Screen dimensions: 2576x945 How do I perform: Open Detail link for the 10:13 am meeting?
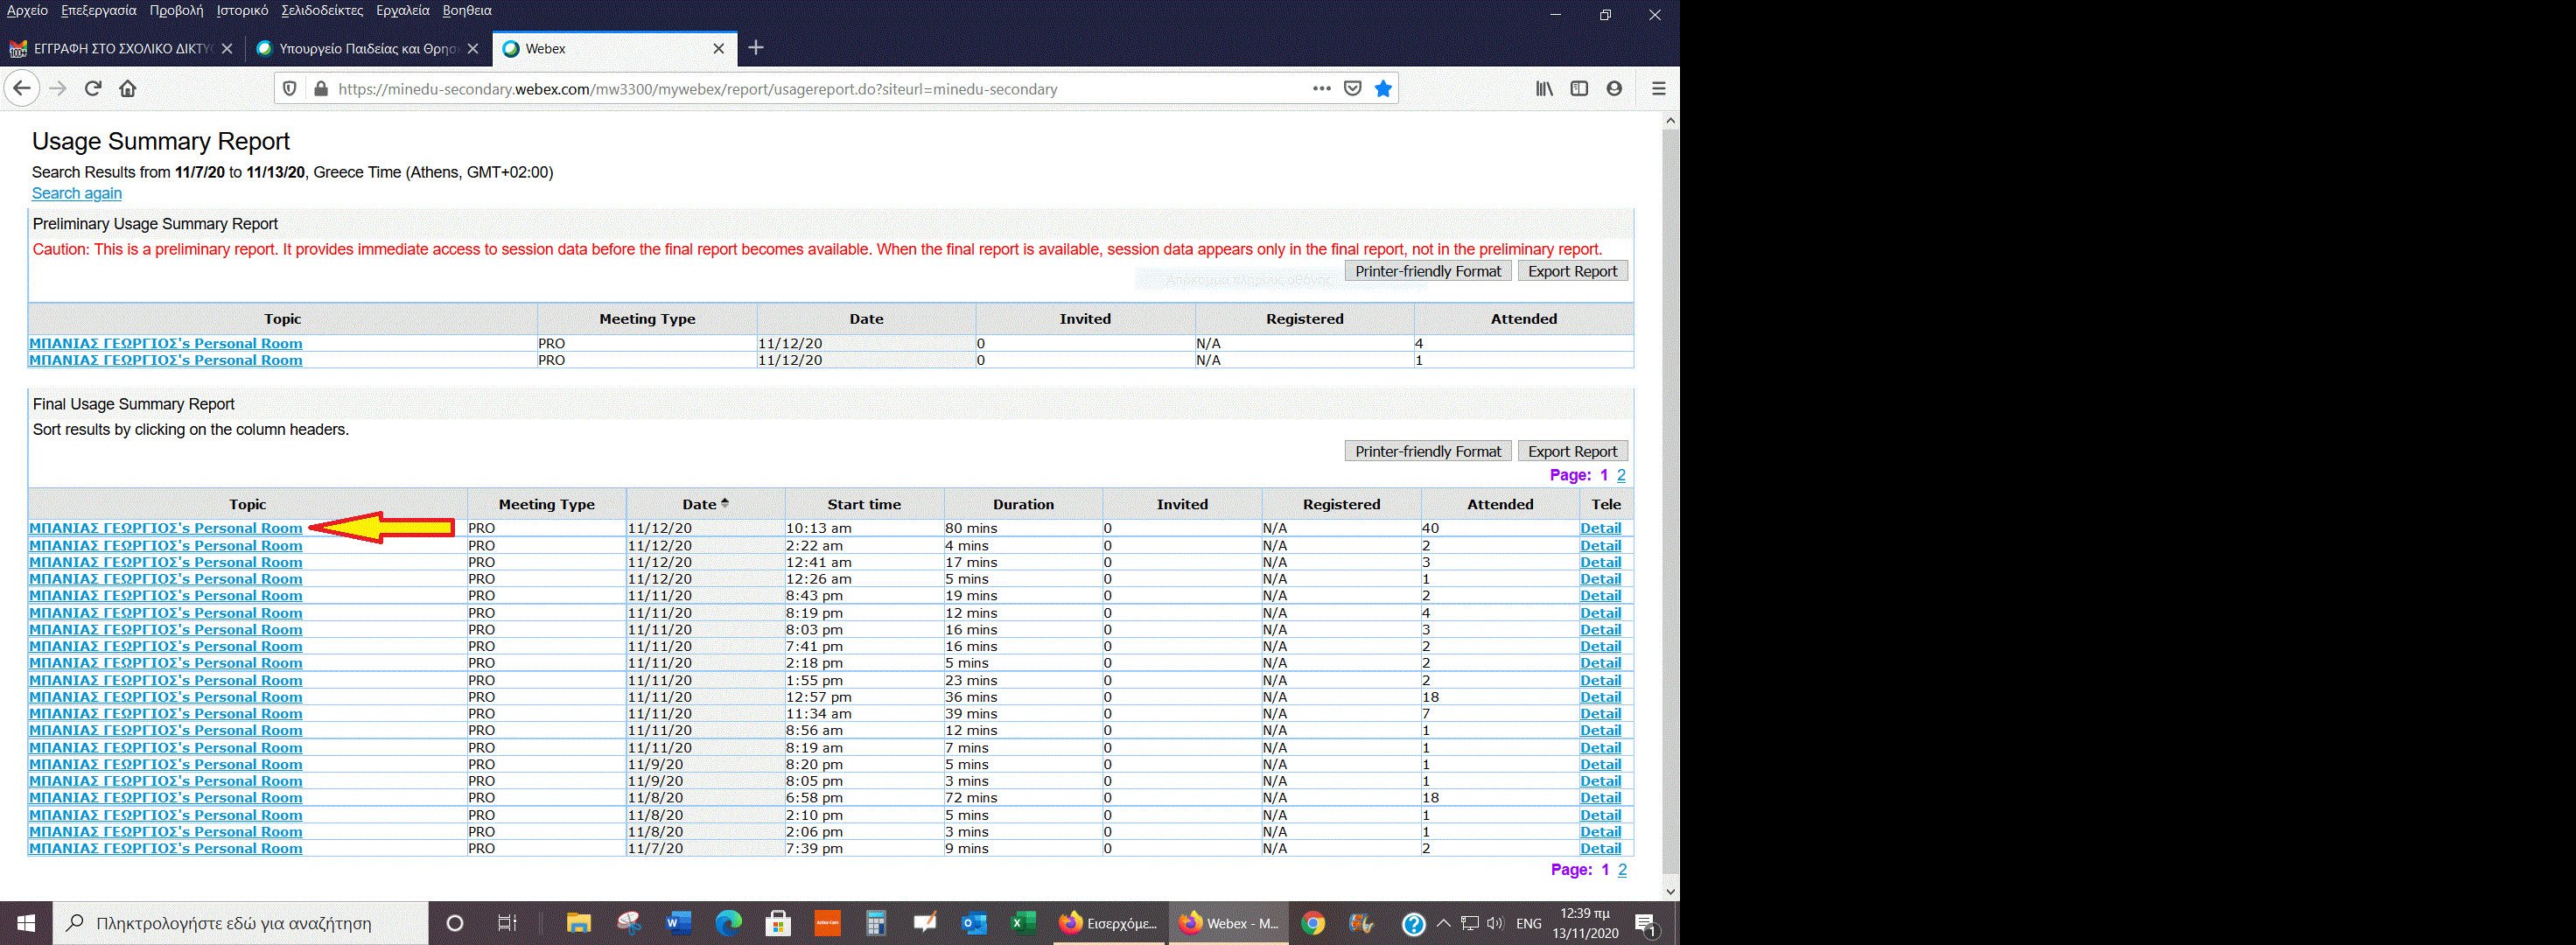(1600, 528)
